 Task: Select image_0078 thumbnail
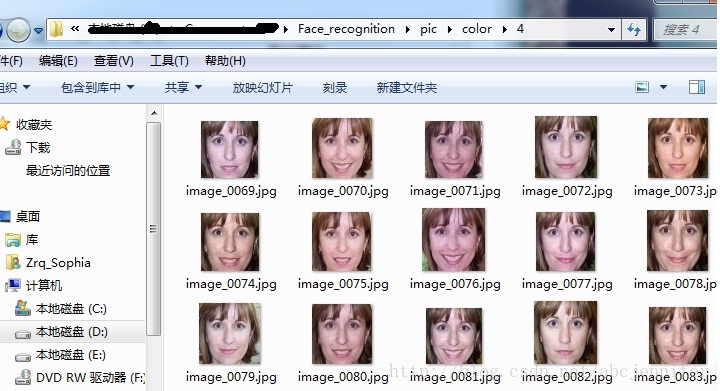click(x=678, y=240)
